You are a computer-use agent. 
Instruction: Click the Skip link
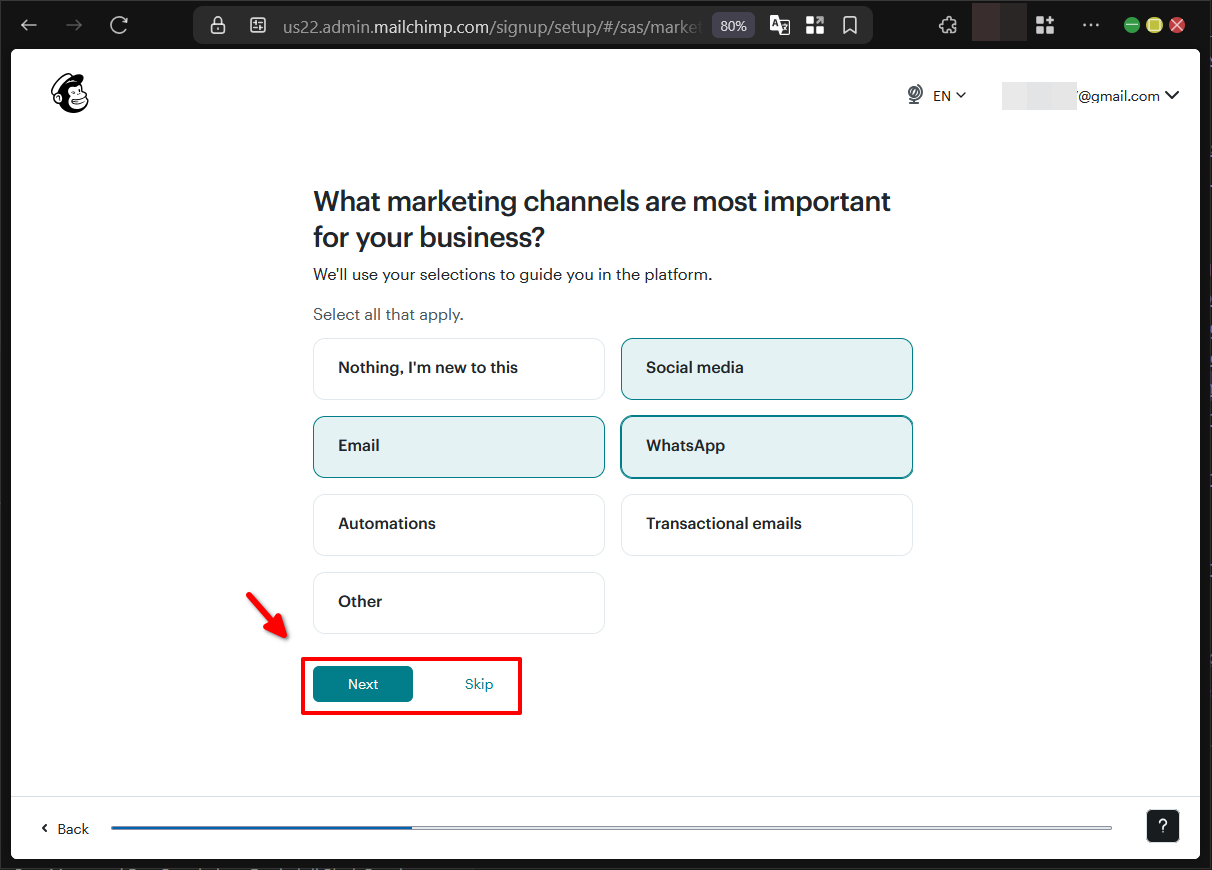pyautogui.click(x=478, y=684)
